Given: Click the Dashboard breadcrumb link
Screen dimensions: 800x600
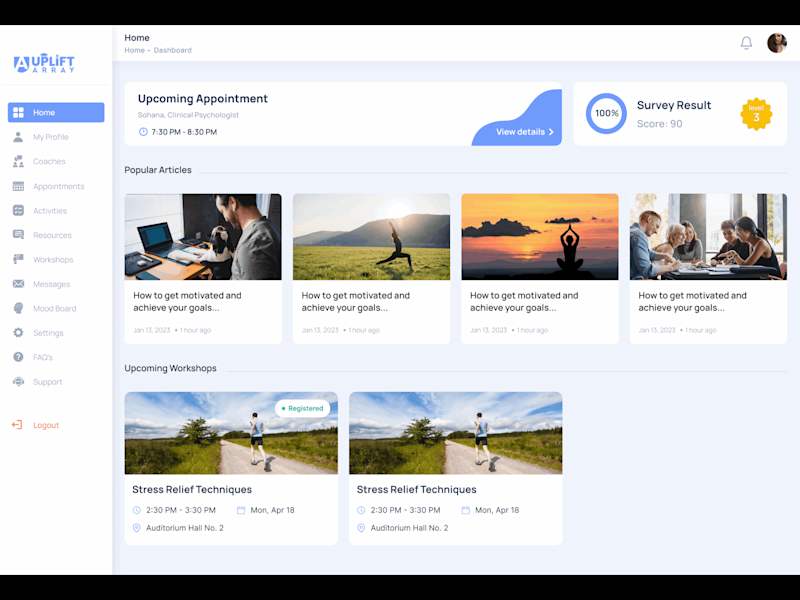Looking at the screenshot, I should 172,50.
